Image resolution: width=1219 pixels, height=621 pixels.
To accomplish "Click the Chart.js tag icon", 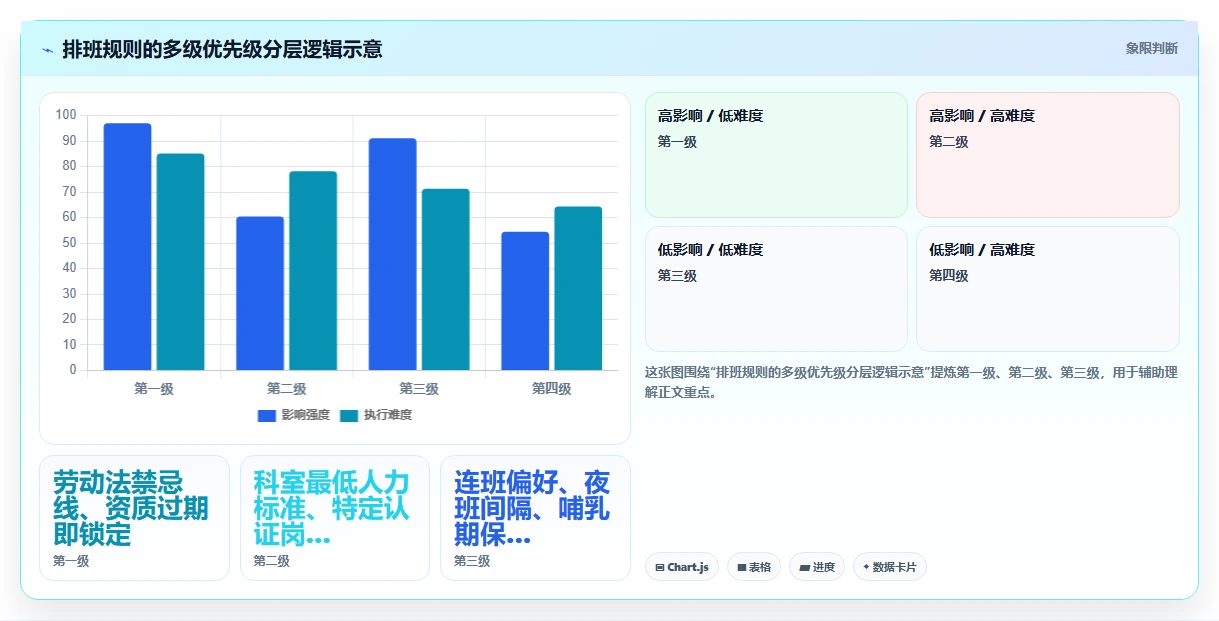I will 660,567.
